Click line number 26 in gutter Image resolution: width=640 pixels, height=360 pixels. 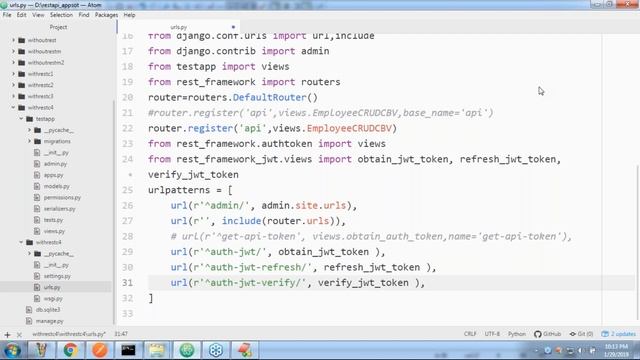pyautogui.click(x=128, y=205)
